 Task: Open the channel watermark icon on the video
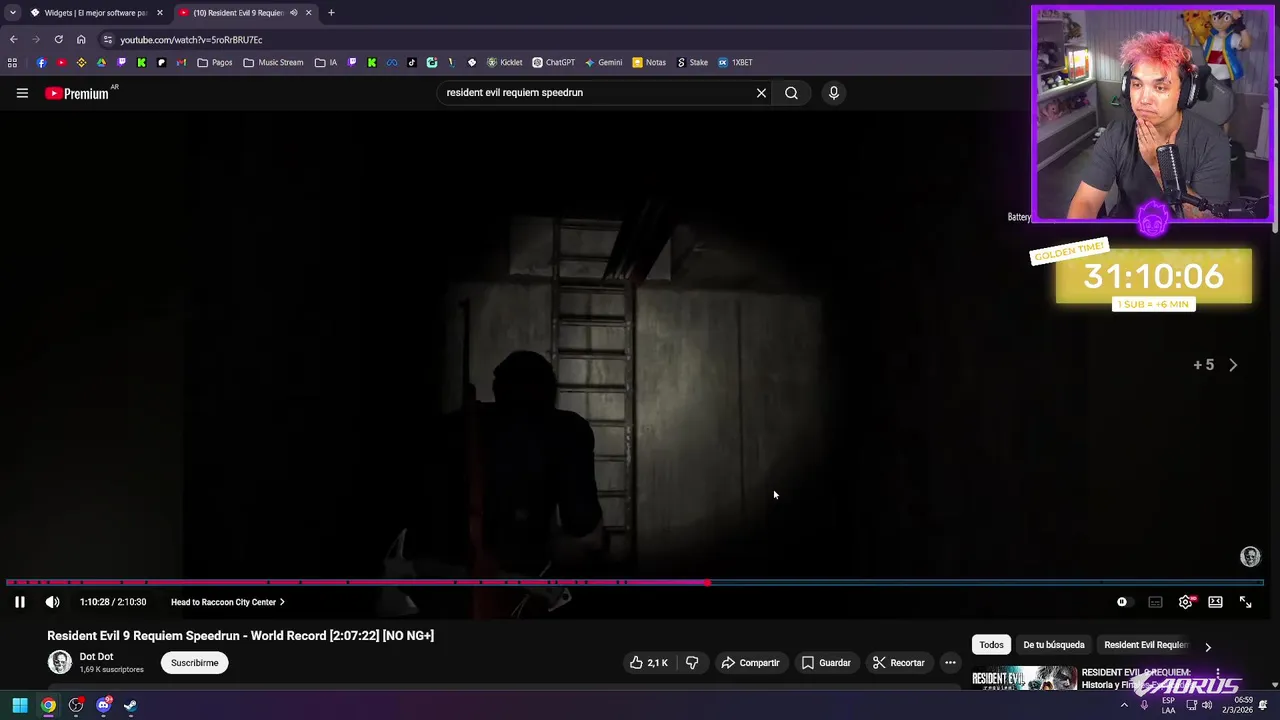(x=1250, y=557)
